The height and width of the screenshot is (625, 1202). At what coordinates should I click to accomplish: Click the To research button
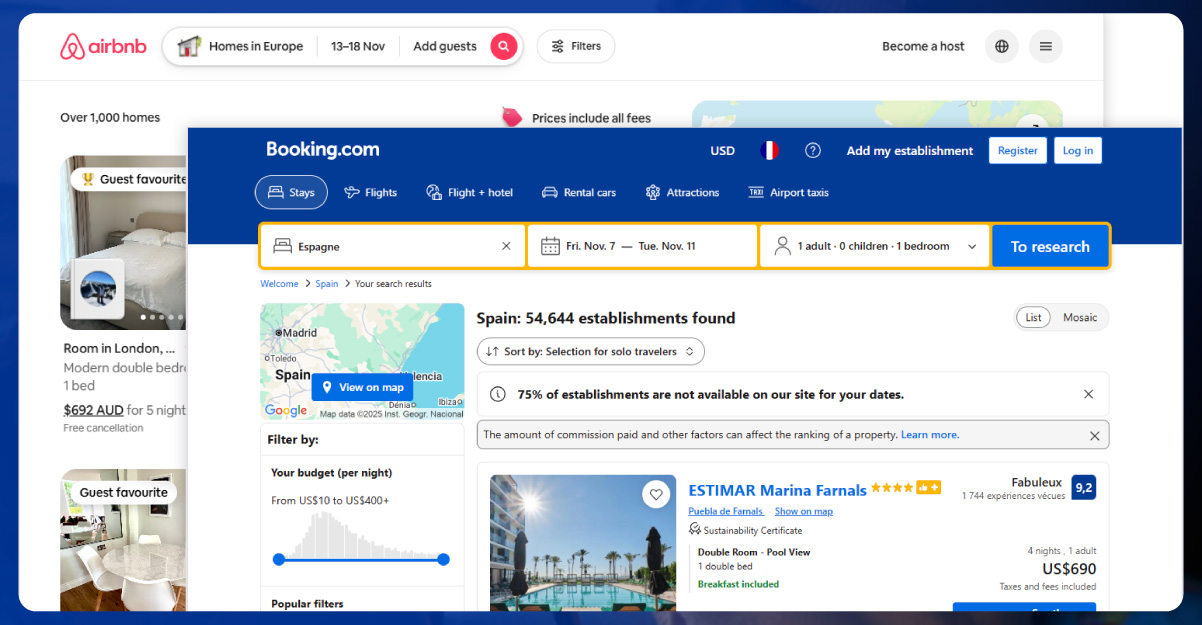(1049, 247)
